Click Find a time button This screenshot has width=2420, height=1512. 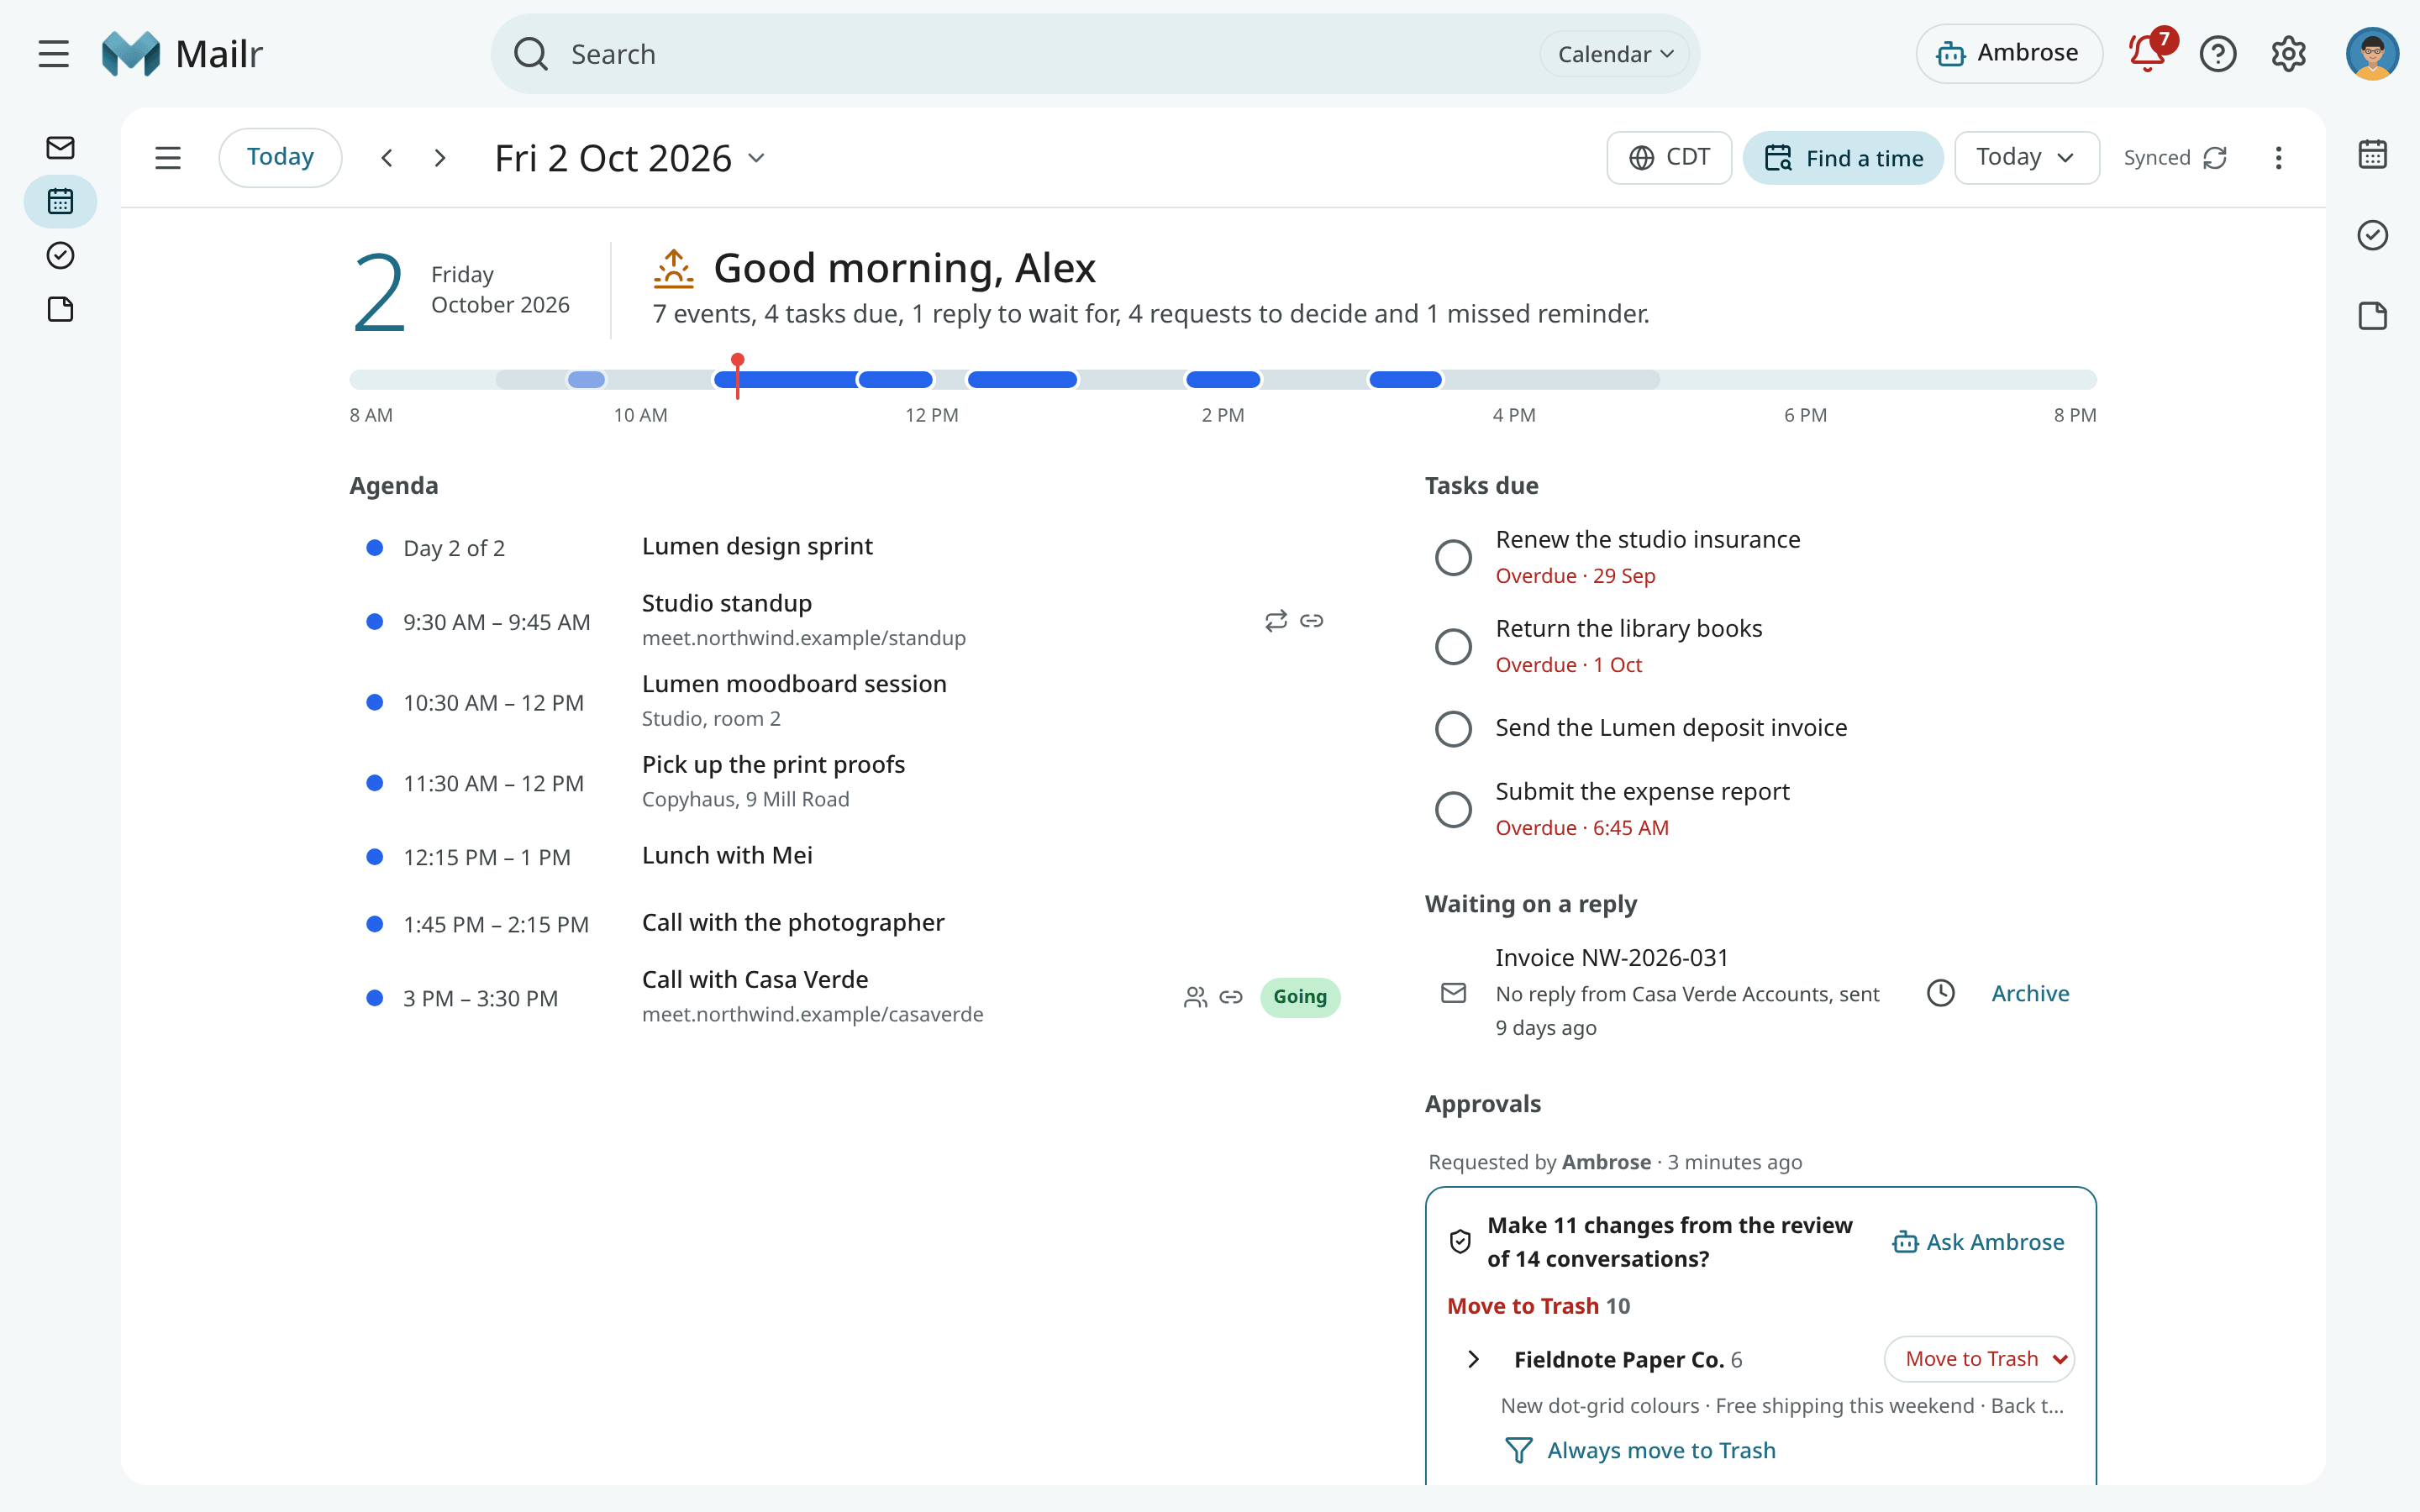(1843, 158)
